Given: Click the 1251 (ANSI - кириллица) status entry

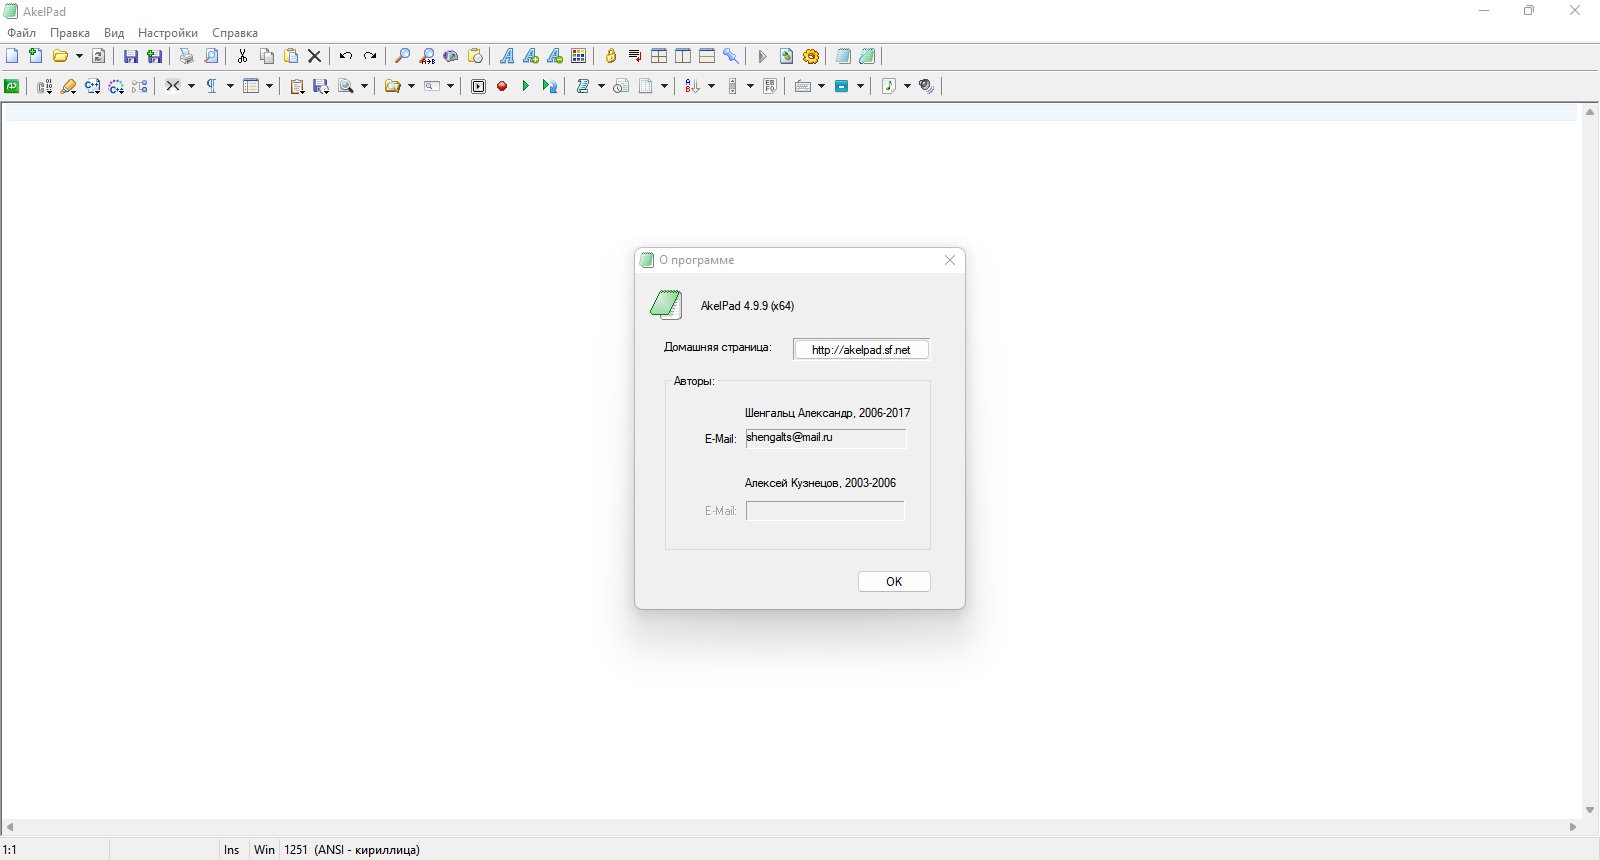Looking at the screenshot, I should tap(352, 850).
